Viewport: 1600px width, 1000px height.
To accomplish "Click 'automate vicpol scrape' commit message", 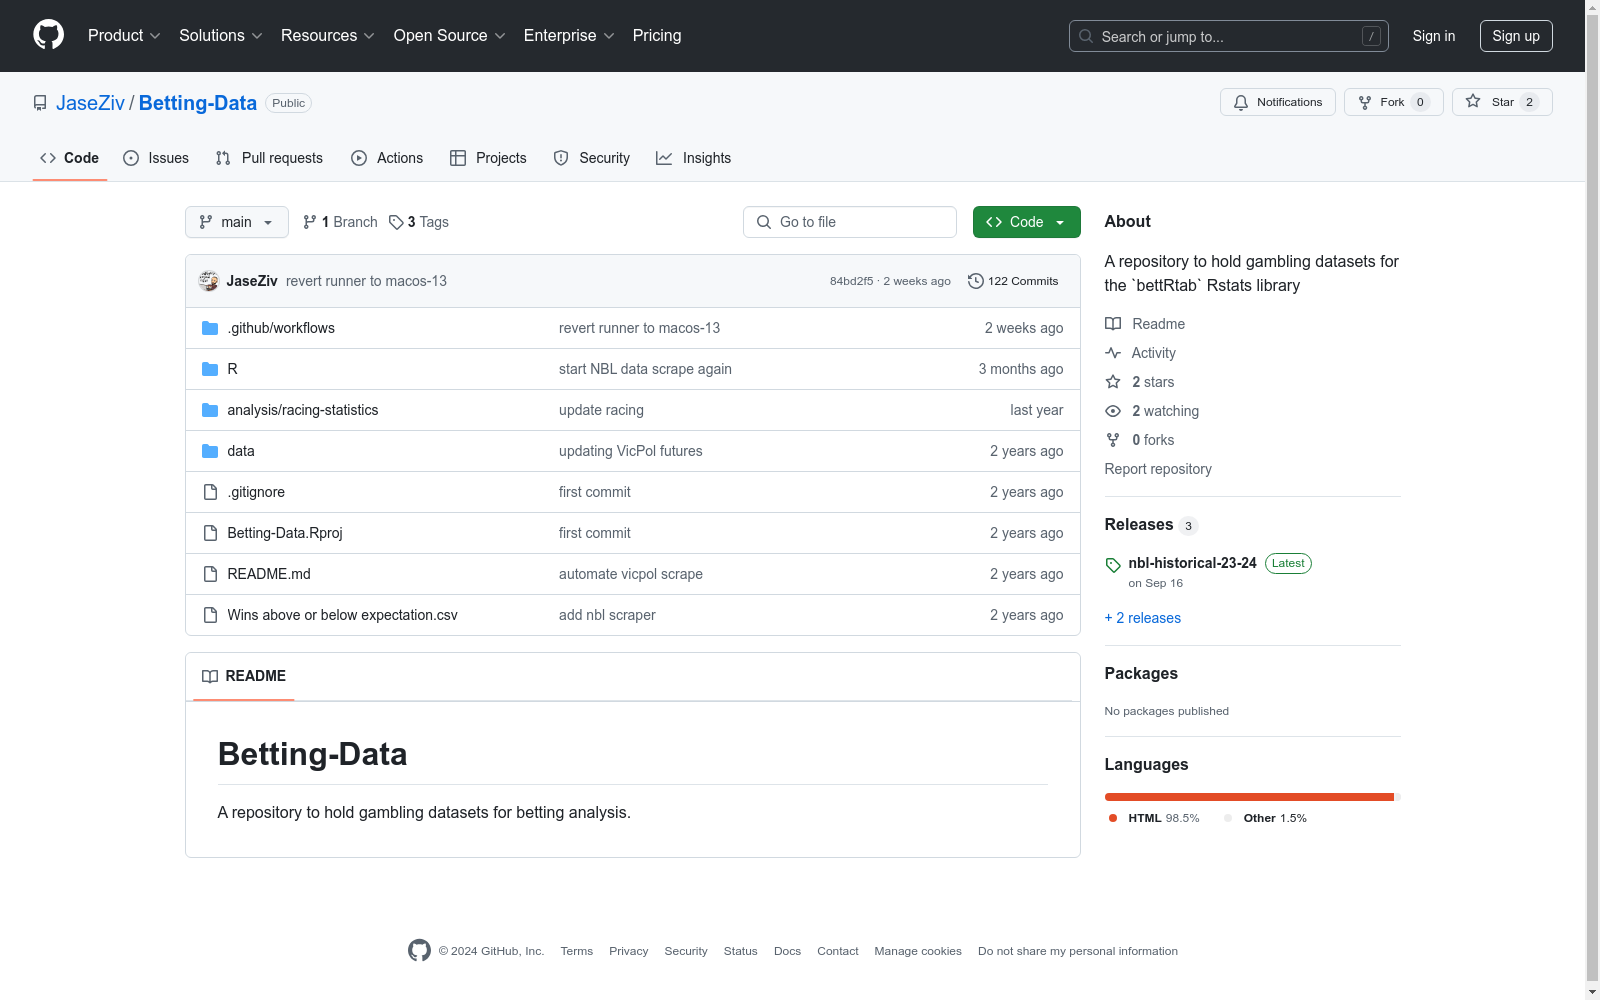I will point(631,574).
